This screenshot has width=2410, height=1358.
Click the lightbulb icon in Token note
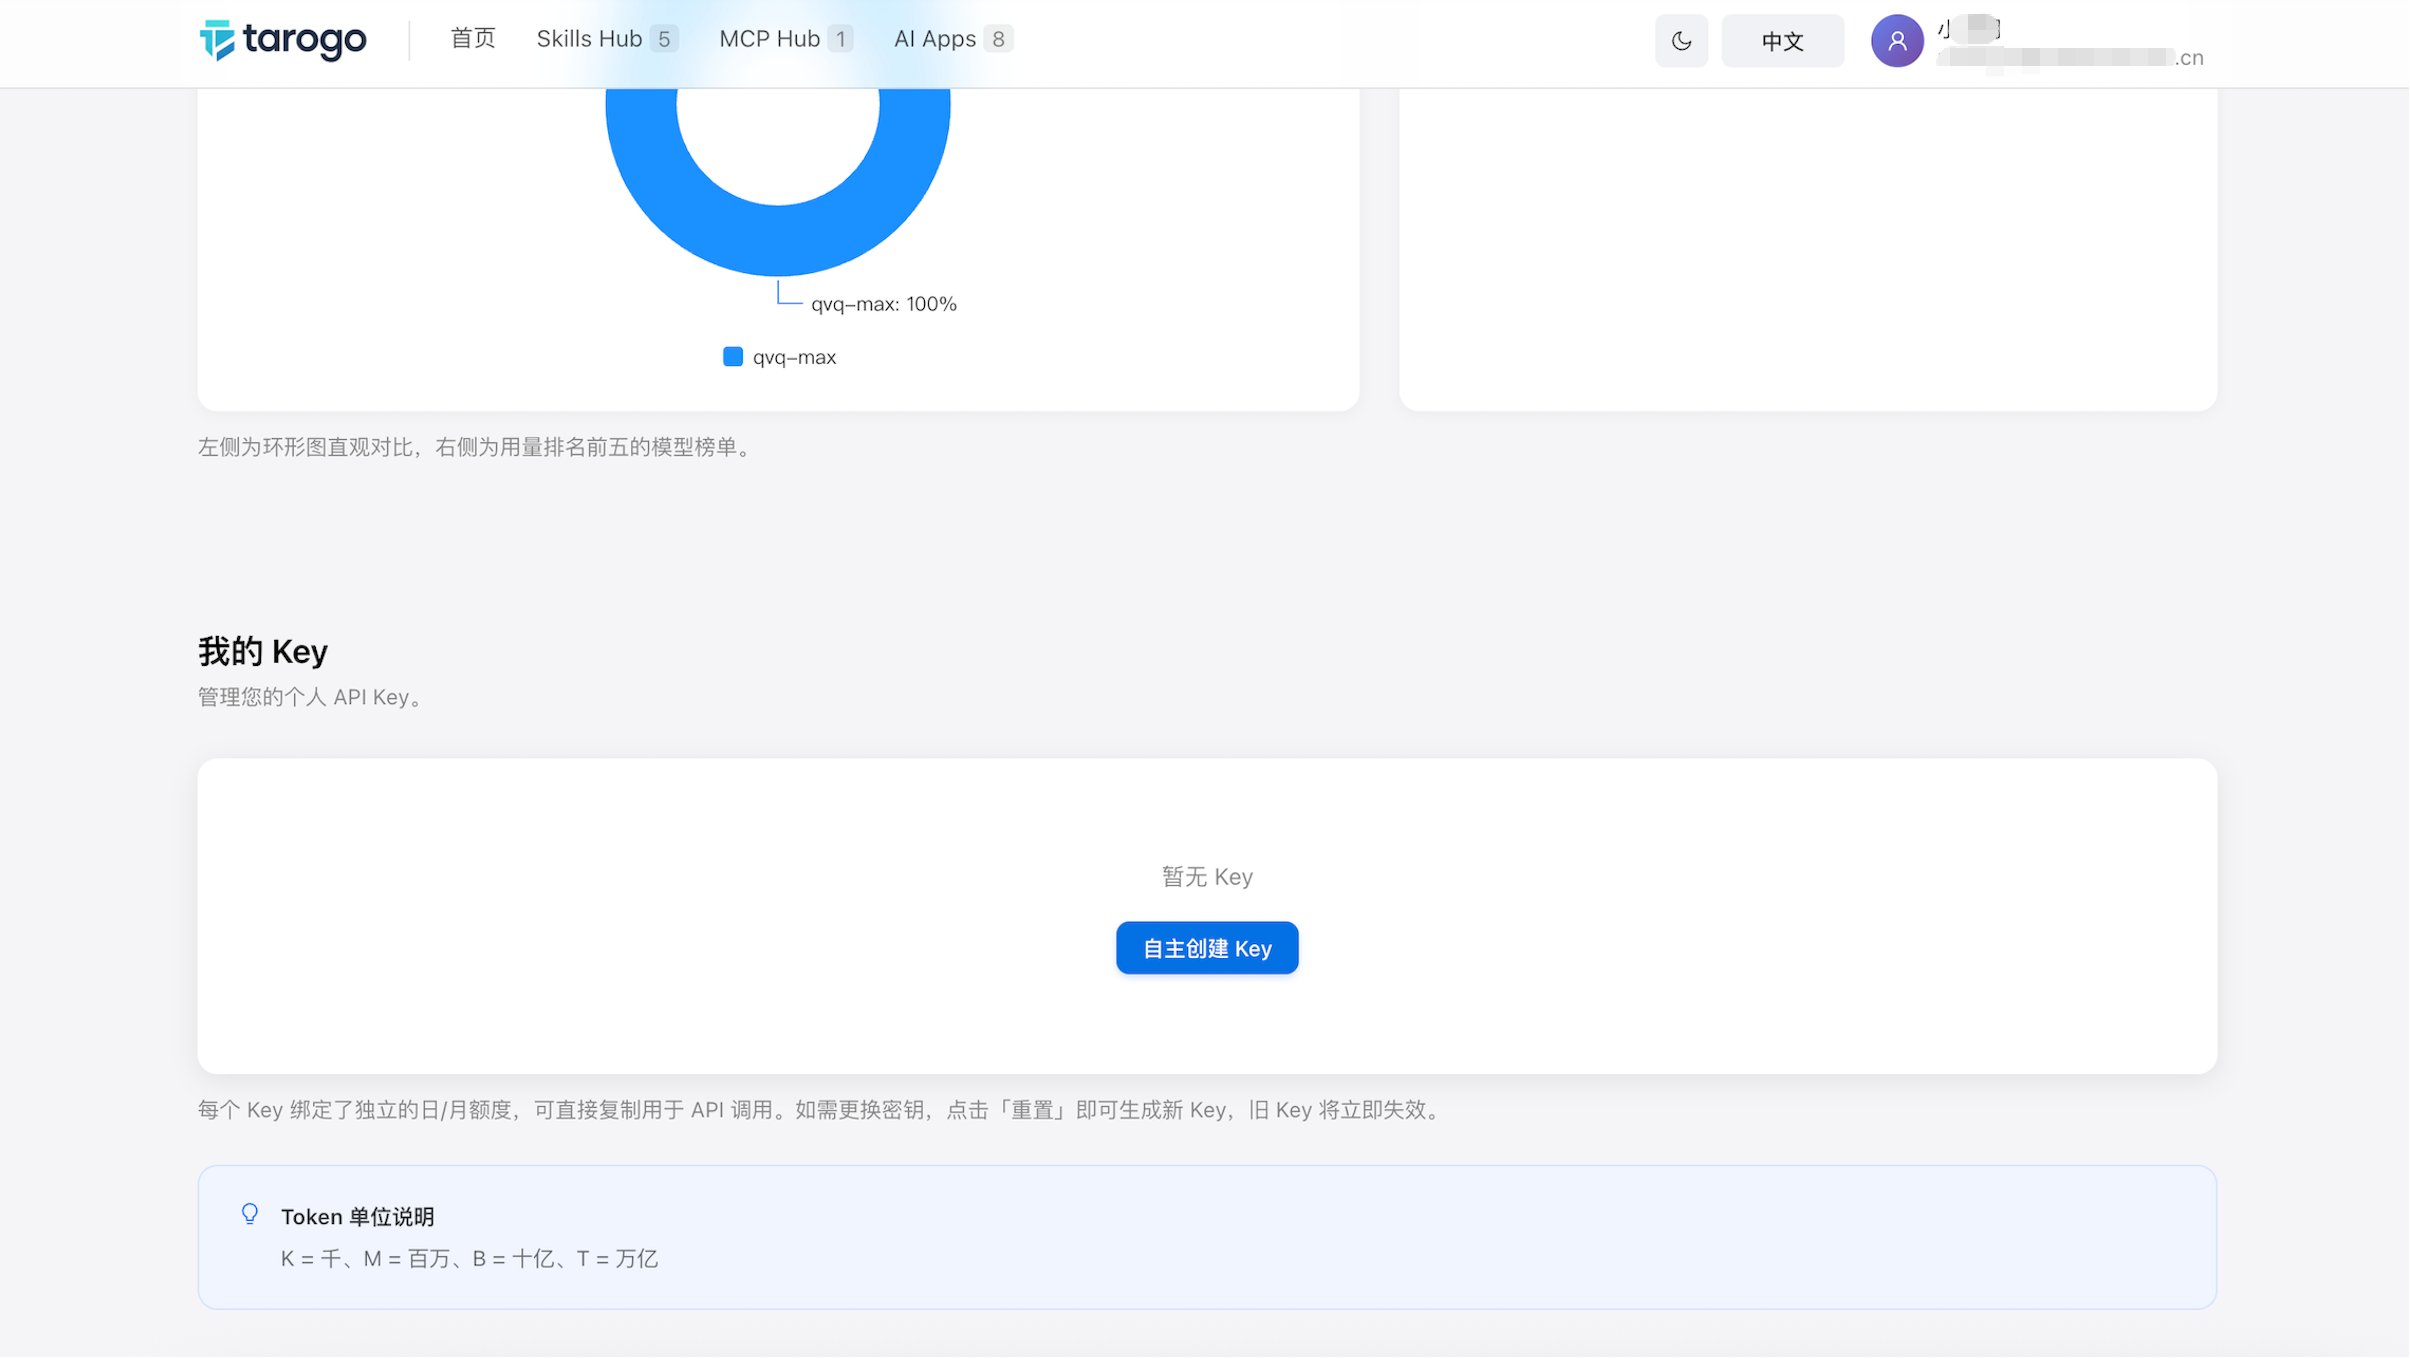tap(250, 1214)
